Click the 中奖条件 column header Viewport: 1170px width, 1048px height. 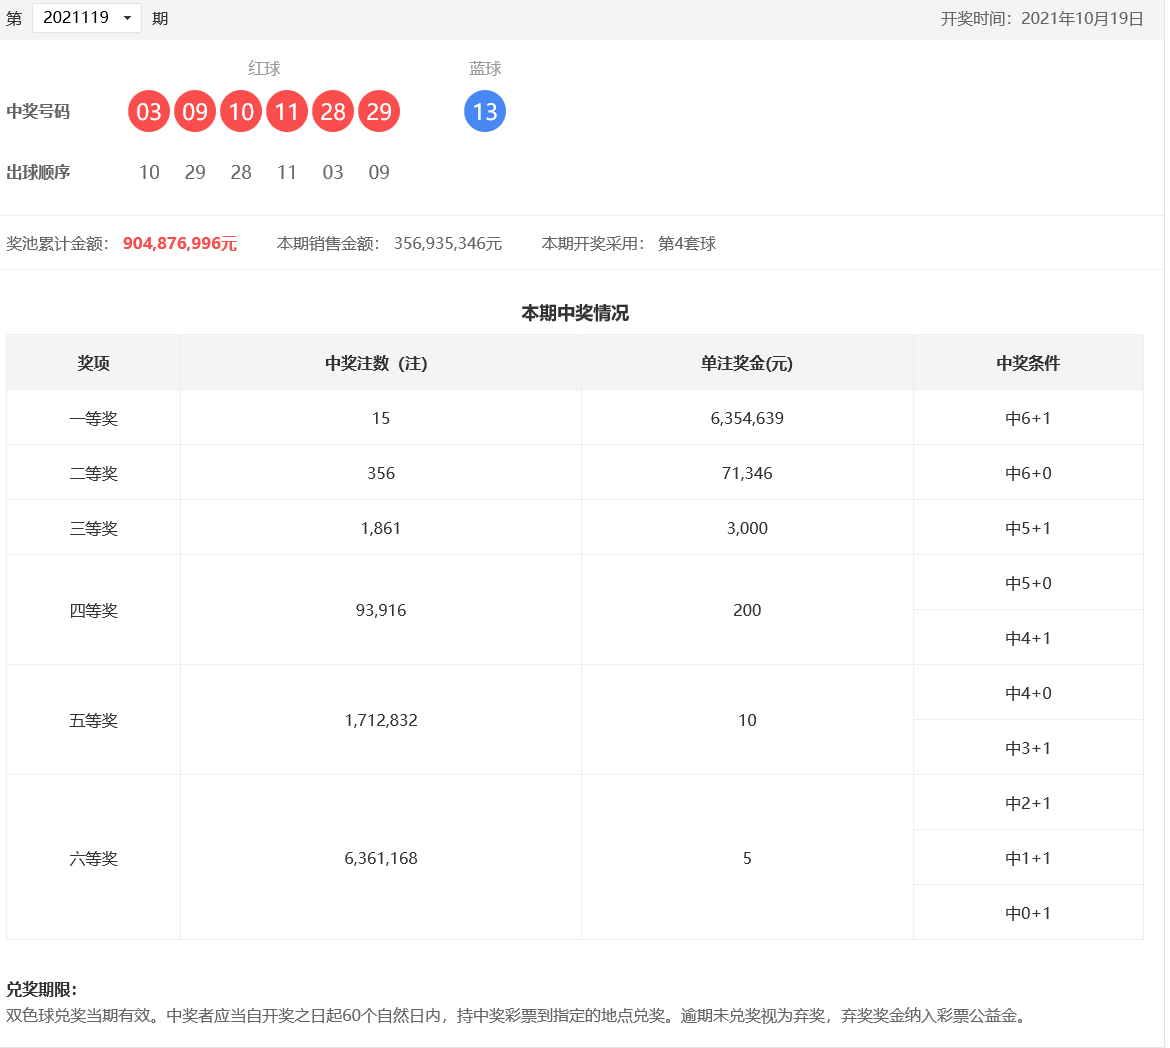[x=1028, y=363]
